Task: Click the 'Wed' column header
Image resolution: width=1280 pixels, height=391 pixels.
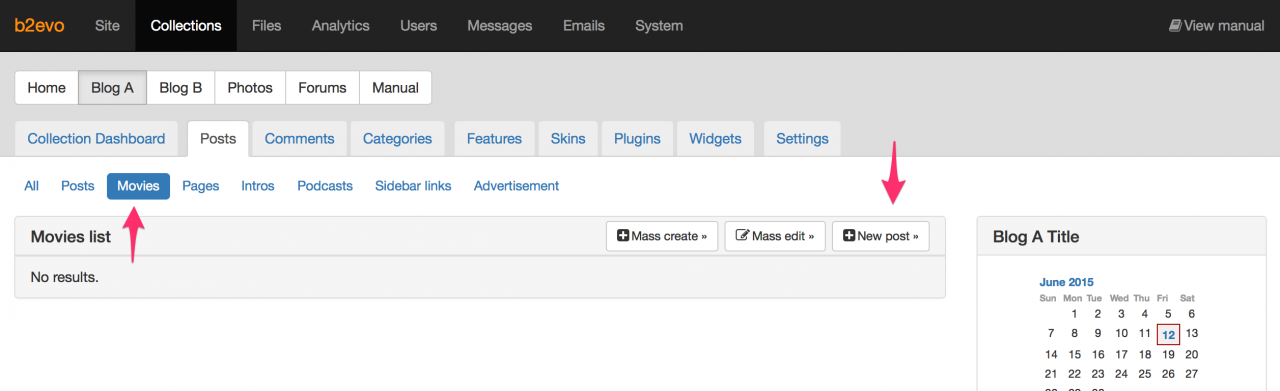Action: click(1120, 298)
